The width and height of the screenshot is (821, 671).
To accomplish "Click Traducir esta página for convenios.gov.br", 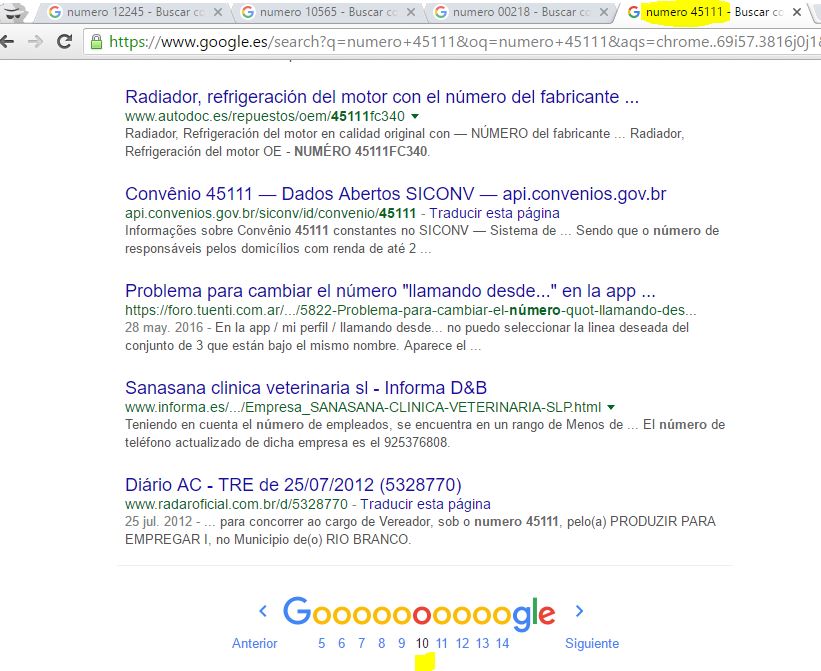I will pyautogui.click(x=494, y=213).
